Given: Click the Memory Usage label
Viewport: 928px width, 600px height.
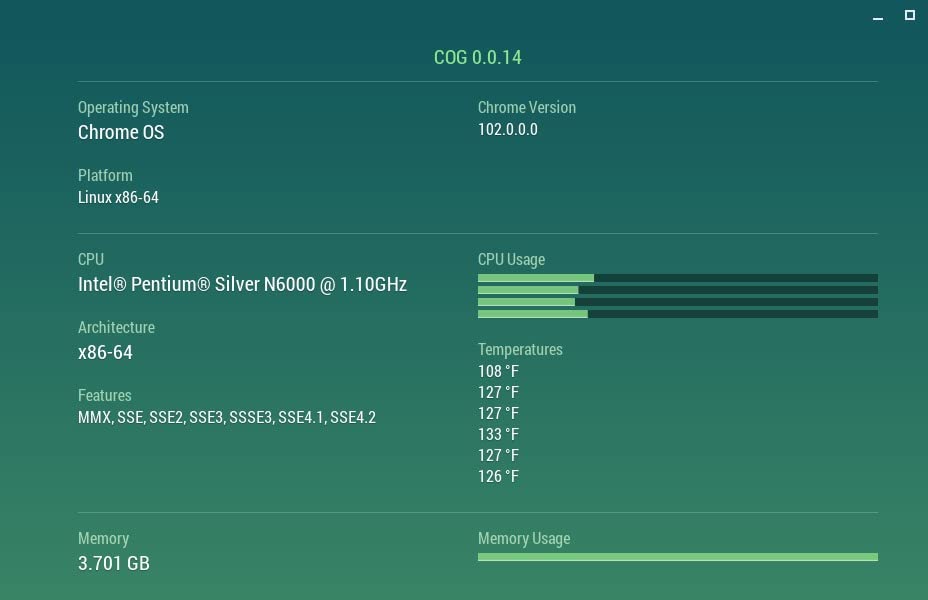Looking at the screenshot, I should click(524, 539).
